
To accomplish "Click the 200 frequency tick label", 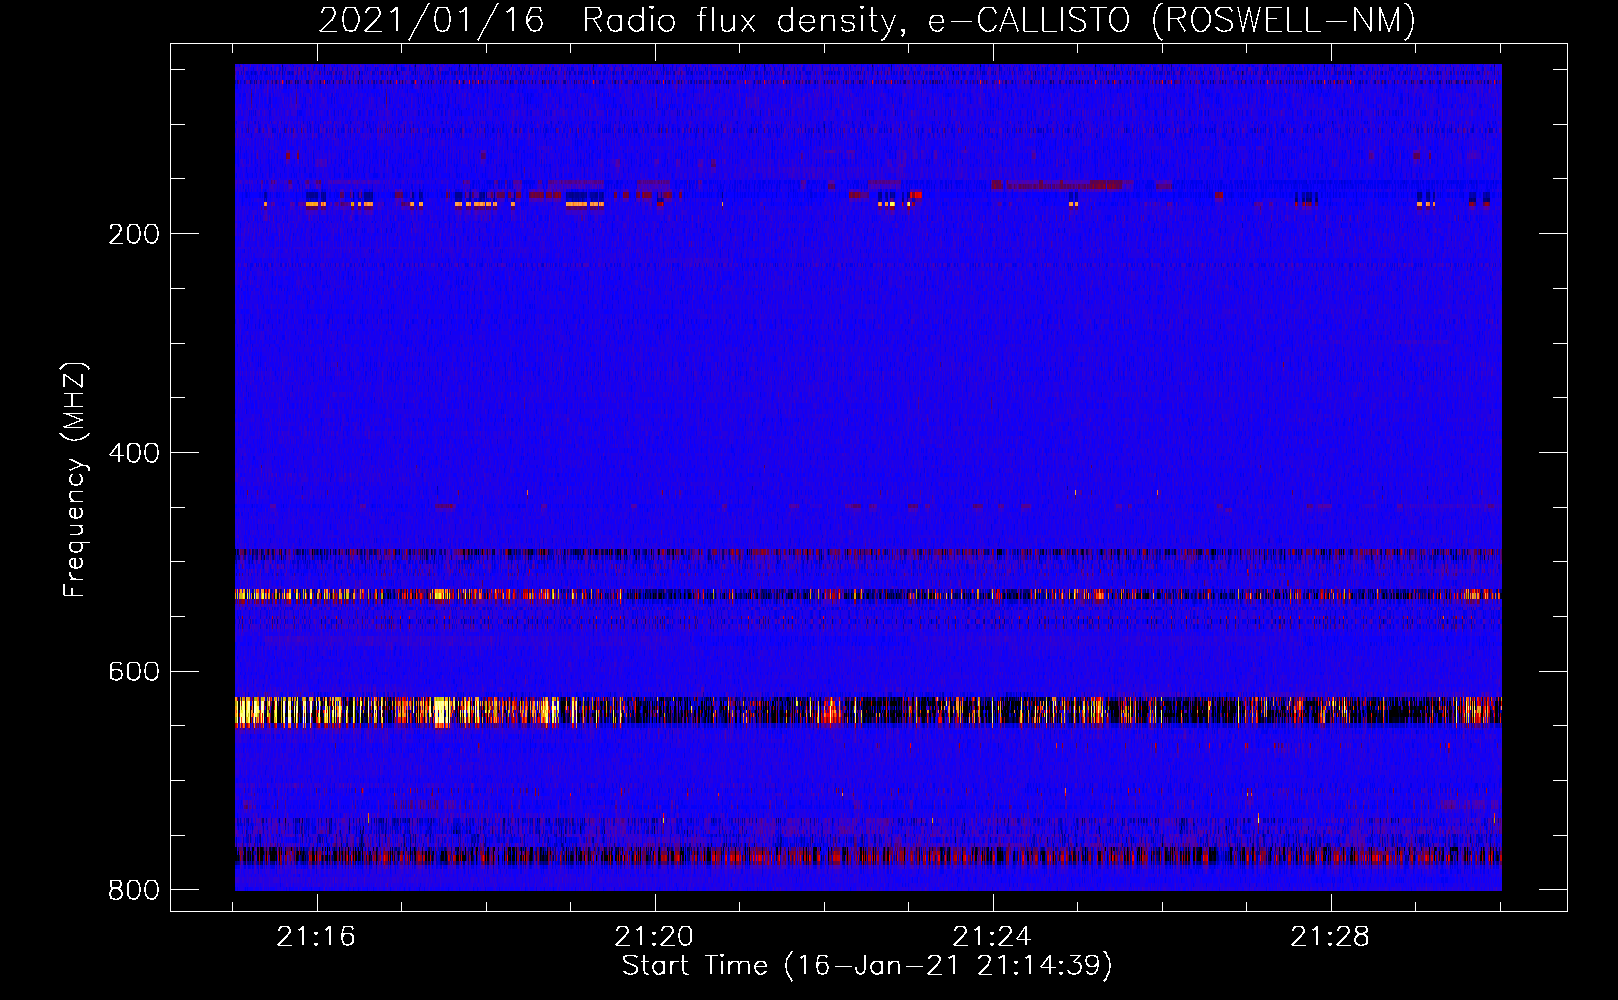I will (x=134, y=234).
